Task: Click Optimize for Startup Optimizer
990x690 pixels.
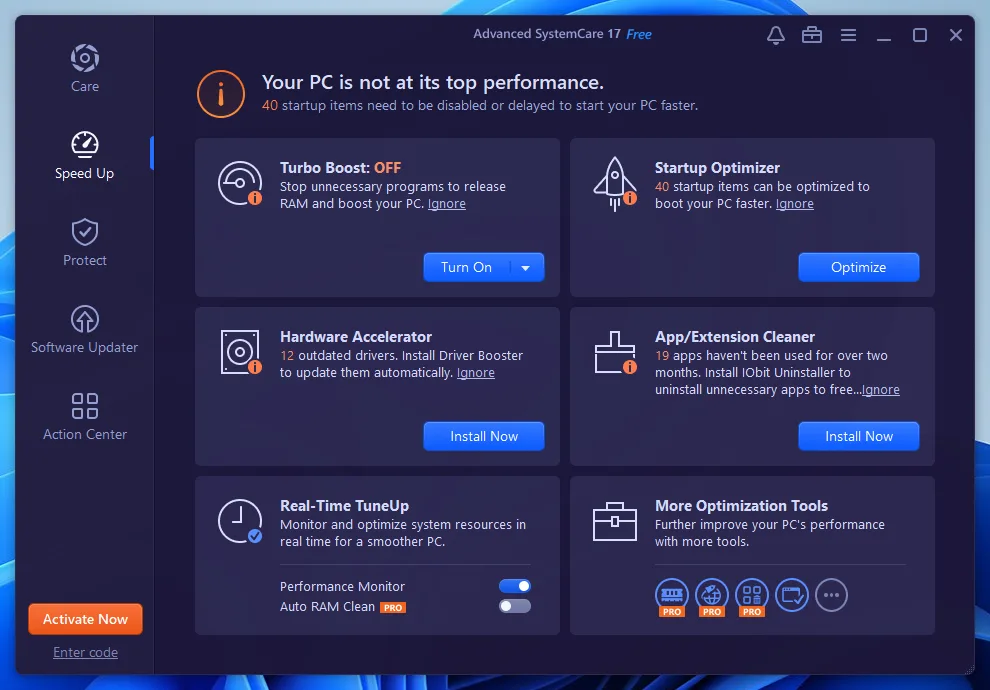Action: point(858,267)
